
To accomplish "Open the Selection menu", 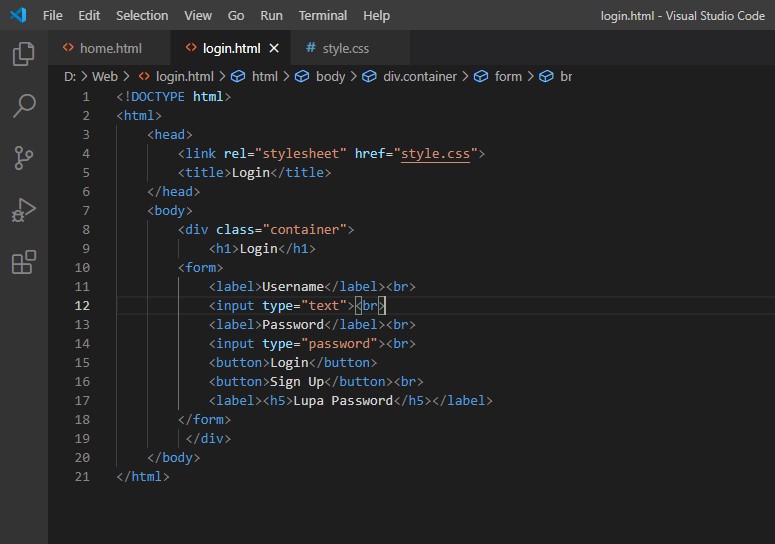I will coord(142,15).
